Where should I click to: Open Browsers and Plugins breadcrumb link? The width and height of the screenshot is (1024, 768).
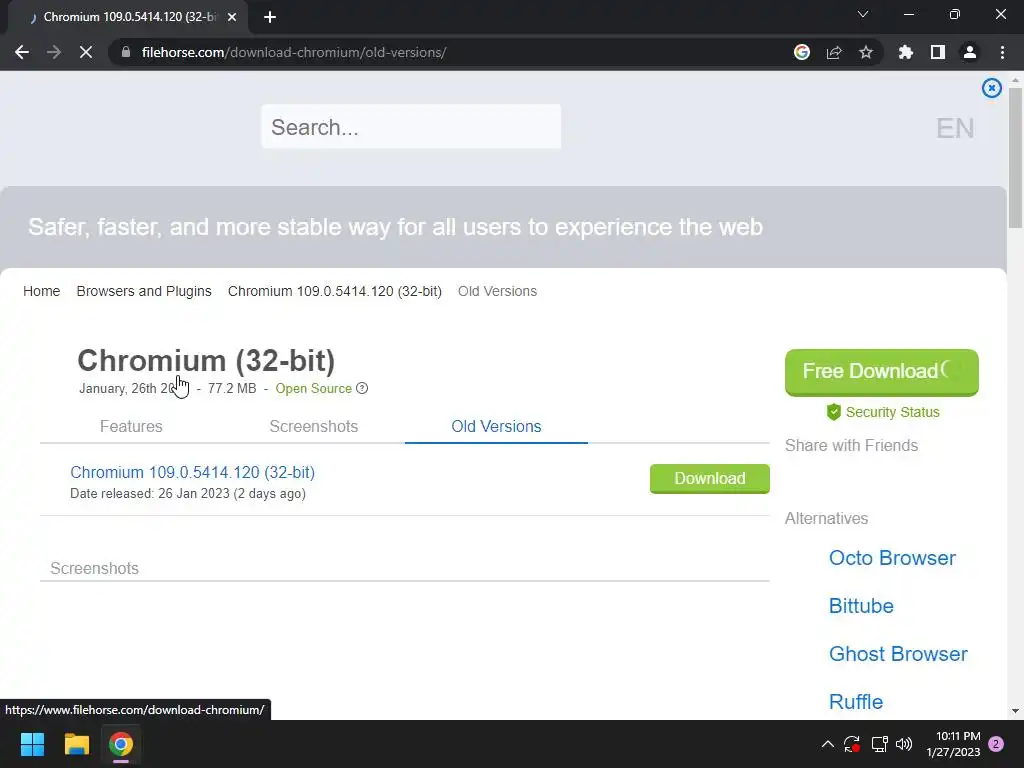144,291
